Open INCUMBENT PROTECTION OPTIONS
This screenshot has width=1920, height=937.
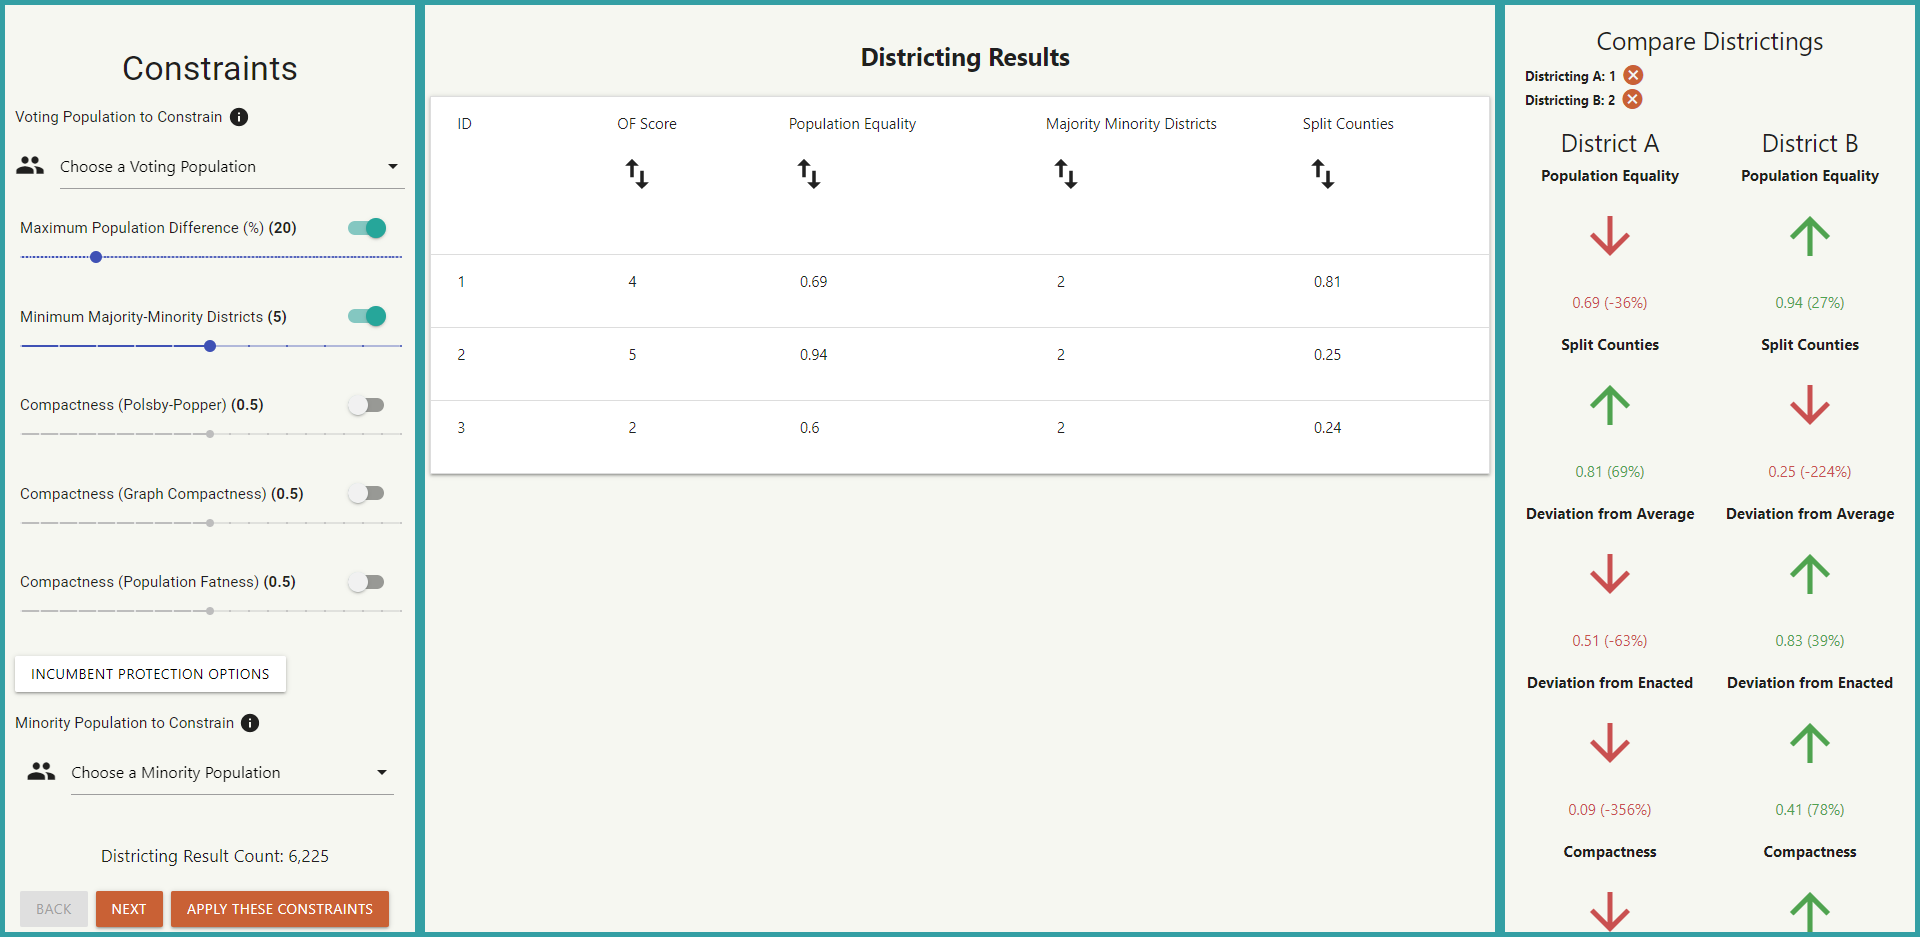coord(149,674)
